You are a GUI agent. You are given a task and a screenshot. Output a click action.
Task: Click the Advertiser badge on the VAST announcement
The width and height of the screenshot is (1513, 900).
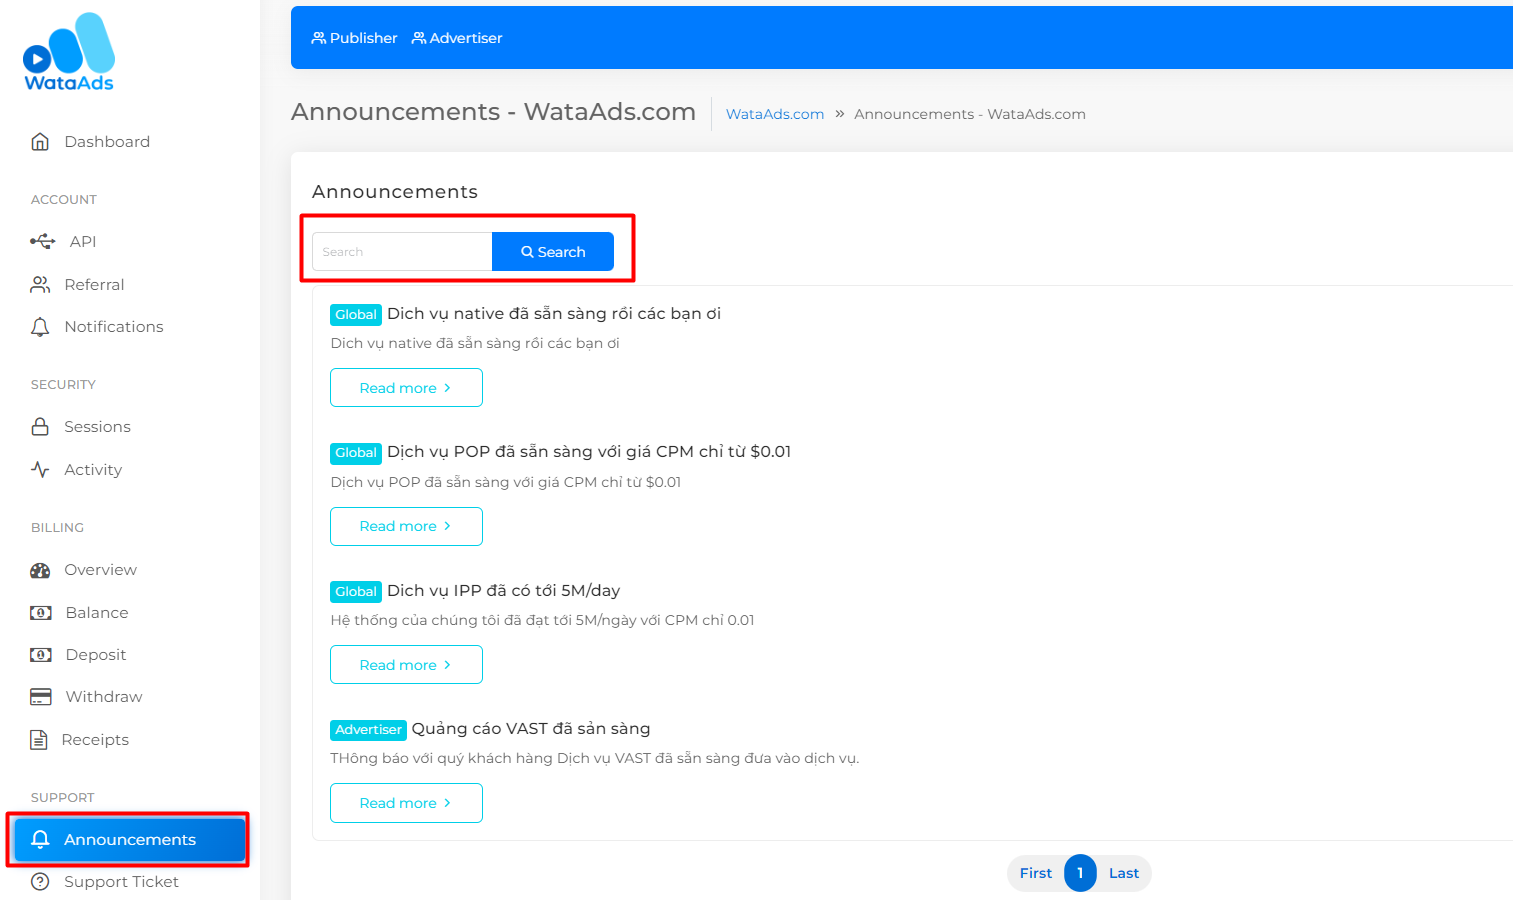point(368,730)
